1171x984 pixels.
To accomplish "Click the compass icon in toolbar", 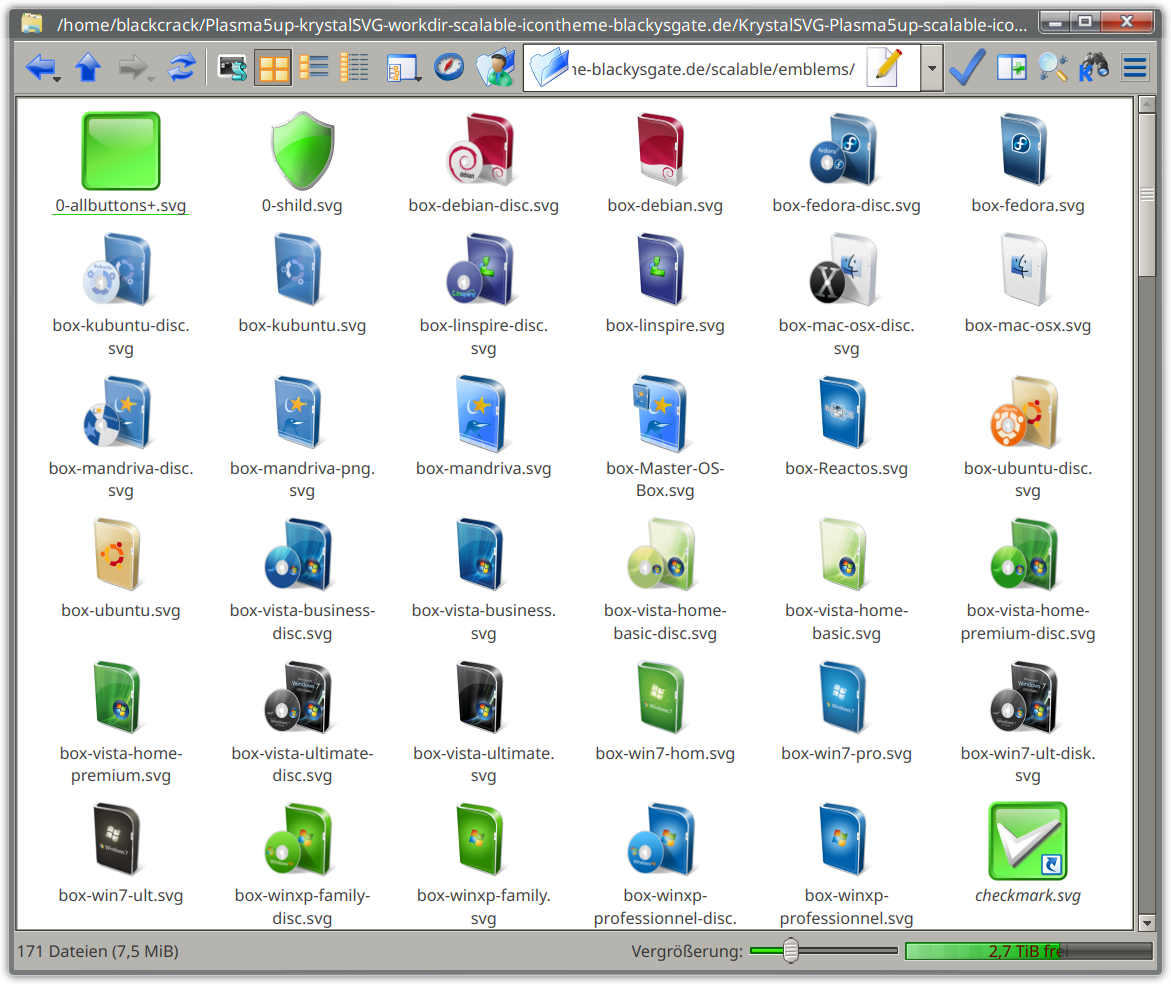I will [449, 68].
